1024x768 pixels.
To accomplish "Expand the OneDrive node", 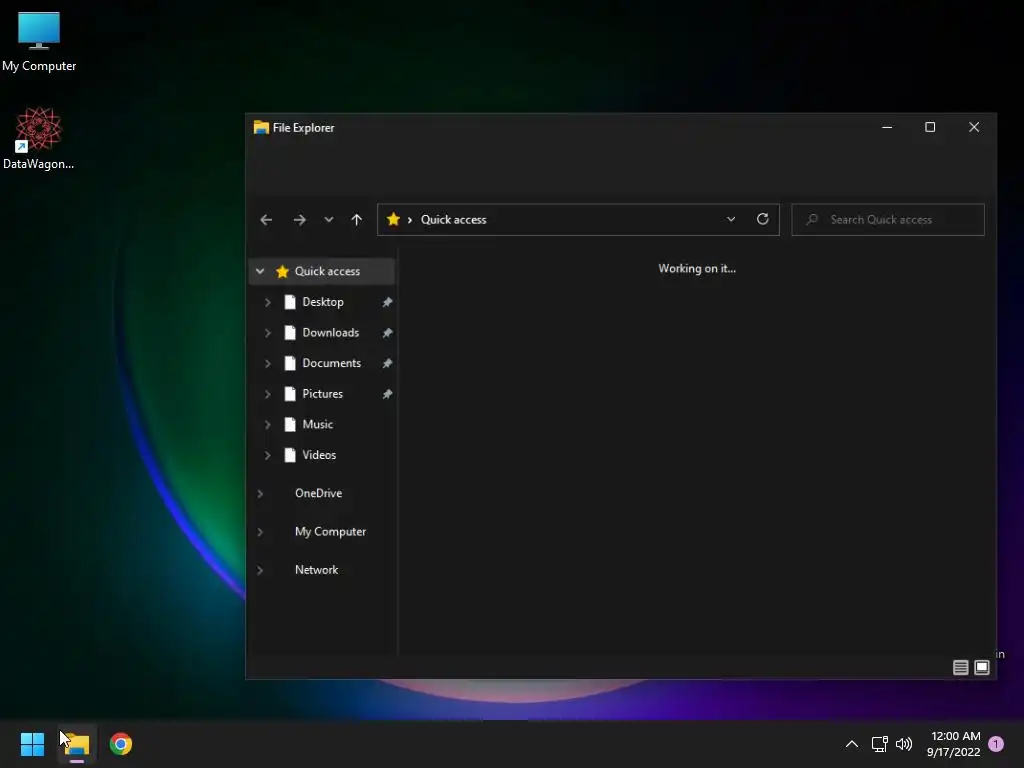I will pyautogui.click(x=260, y=494).
